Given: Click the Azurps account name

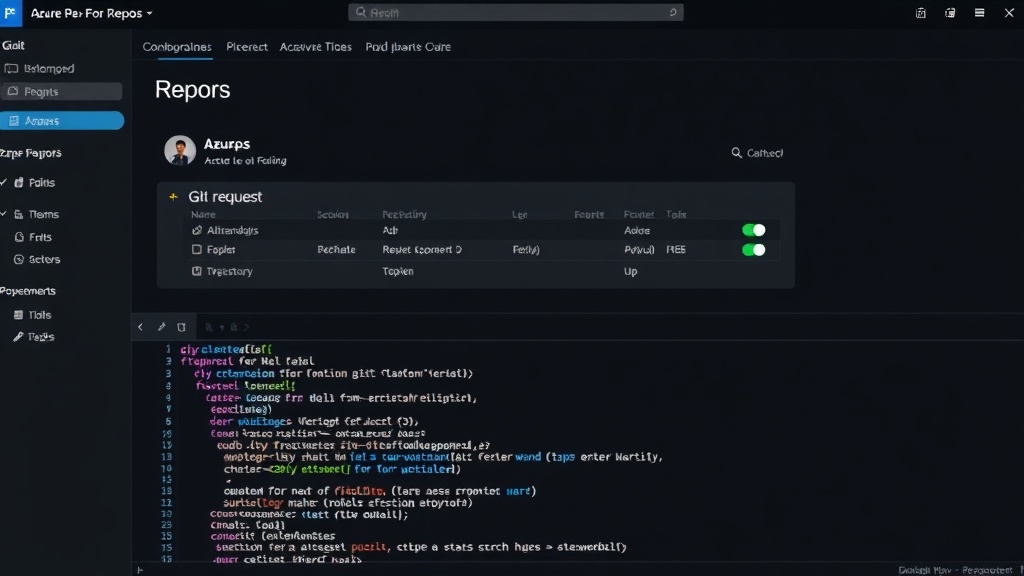Looking at the screenshot, I should pos(227,144).
